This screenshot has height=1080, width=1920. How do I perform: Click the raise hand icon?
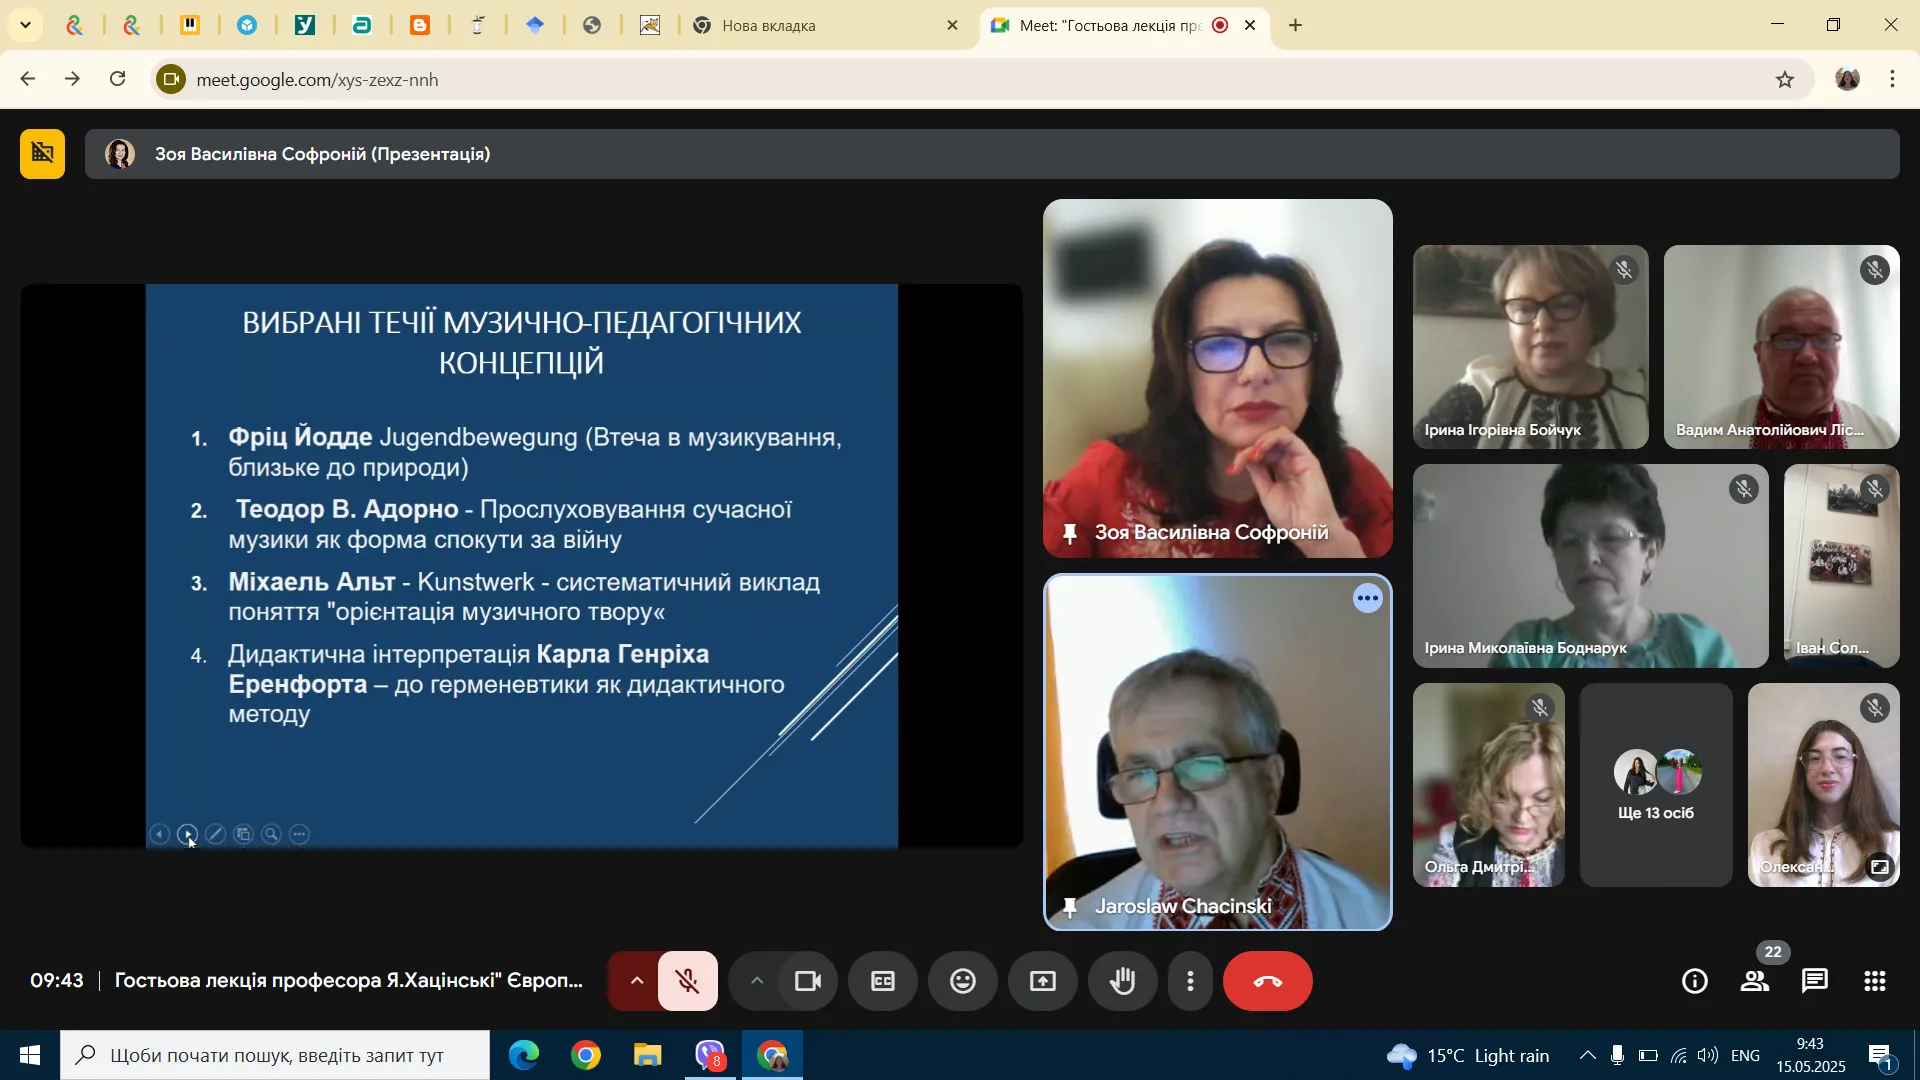click(1123, 981)
